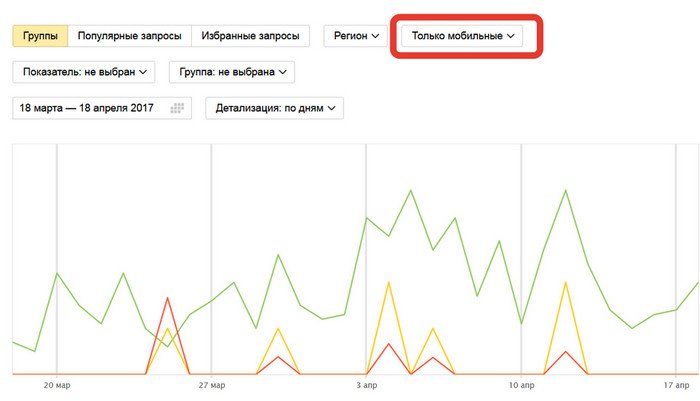Open the Популярные запросы tab
This screenshot has width=700, height=401.
129,36
